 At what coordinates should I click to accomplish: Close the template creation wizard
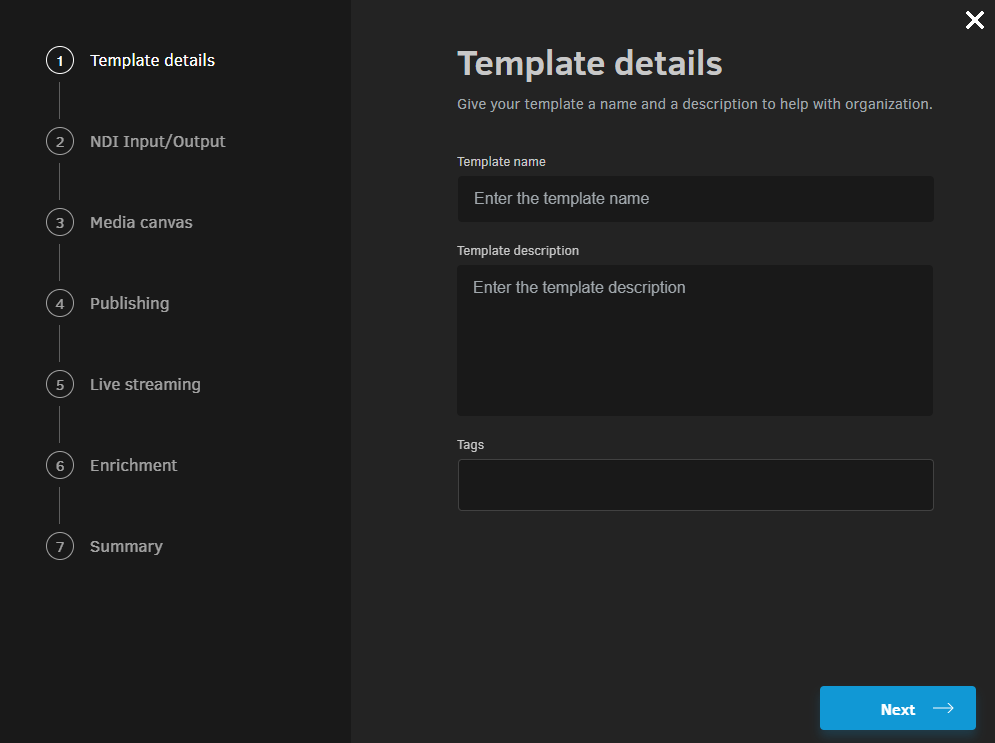(x=975, y=20)
